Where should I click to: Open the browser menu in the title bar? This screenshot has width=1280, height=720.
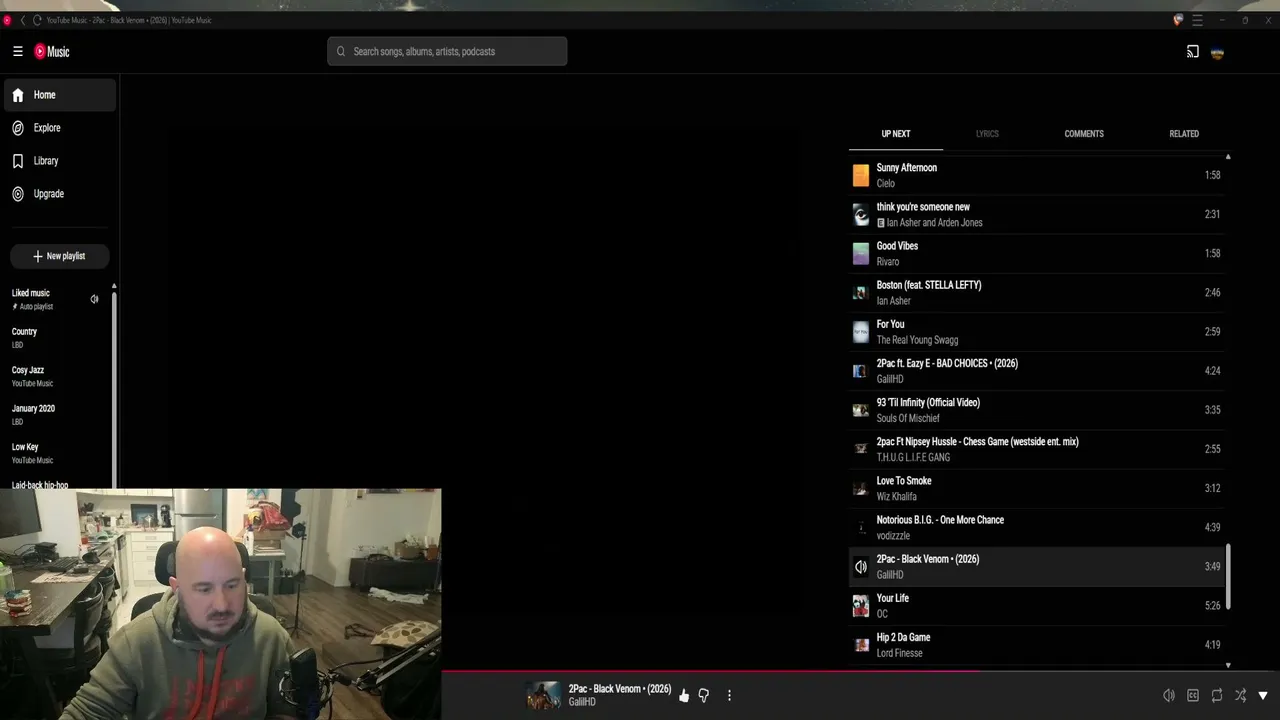click(x=1197, y=20)
